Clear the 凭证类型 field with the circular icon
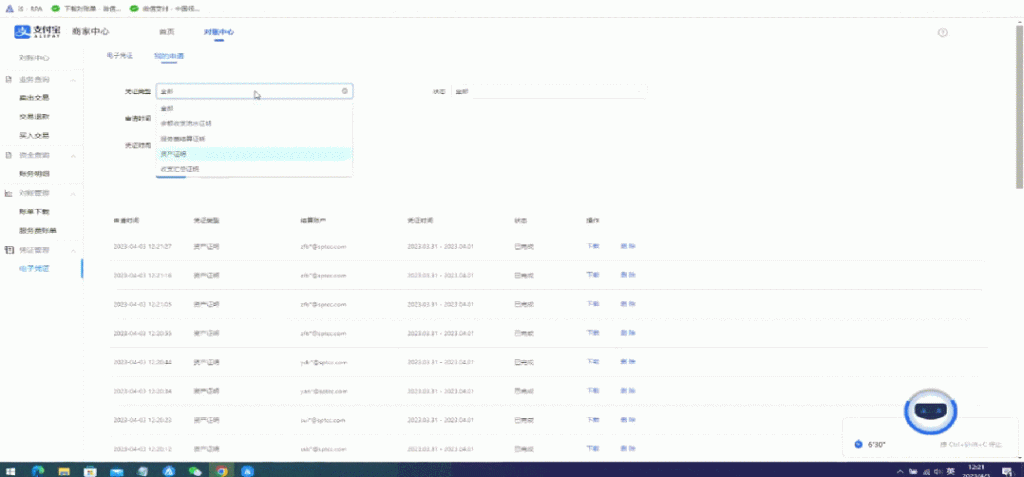 pyautogui.click(x=345, y=91)
